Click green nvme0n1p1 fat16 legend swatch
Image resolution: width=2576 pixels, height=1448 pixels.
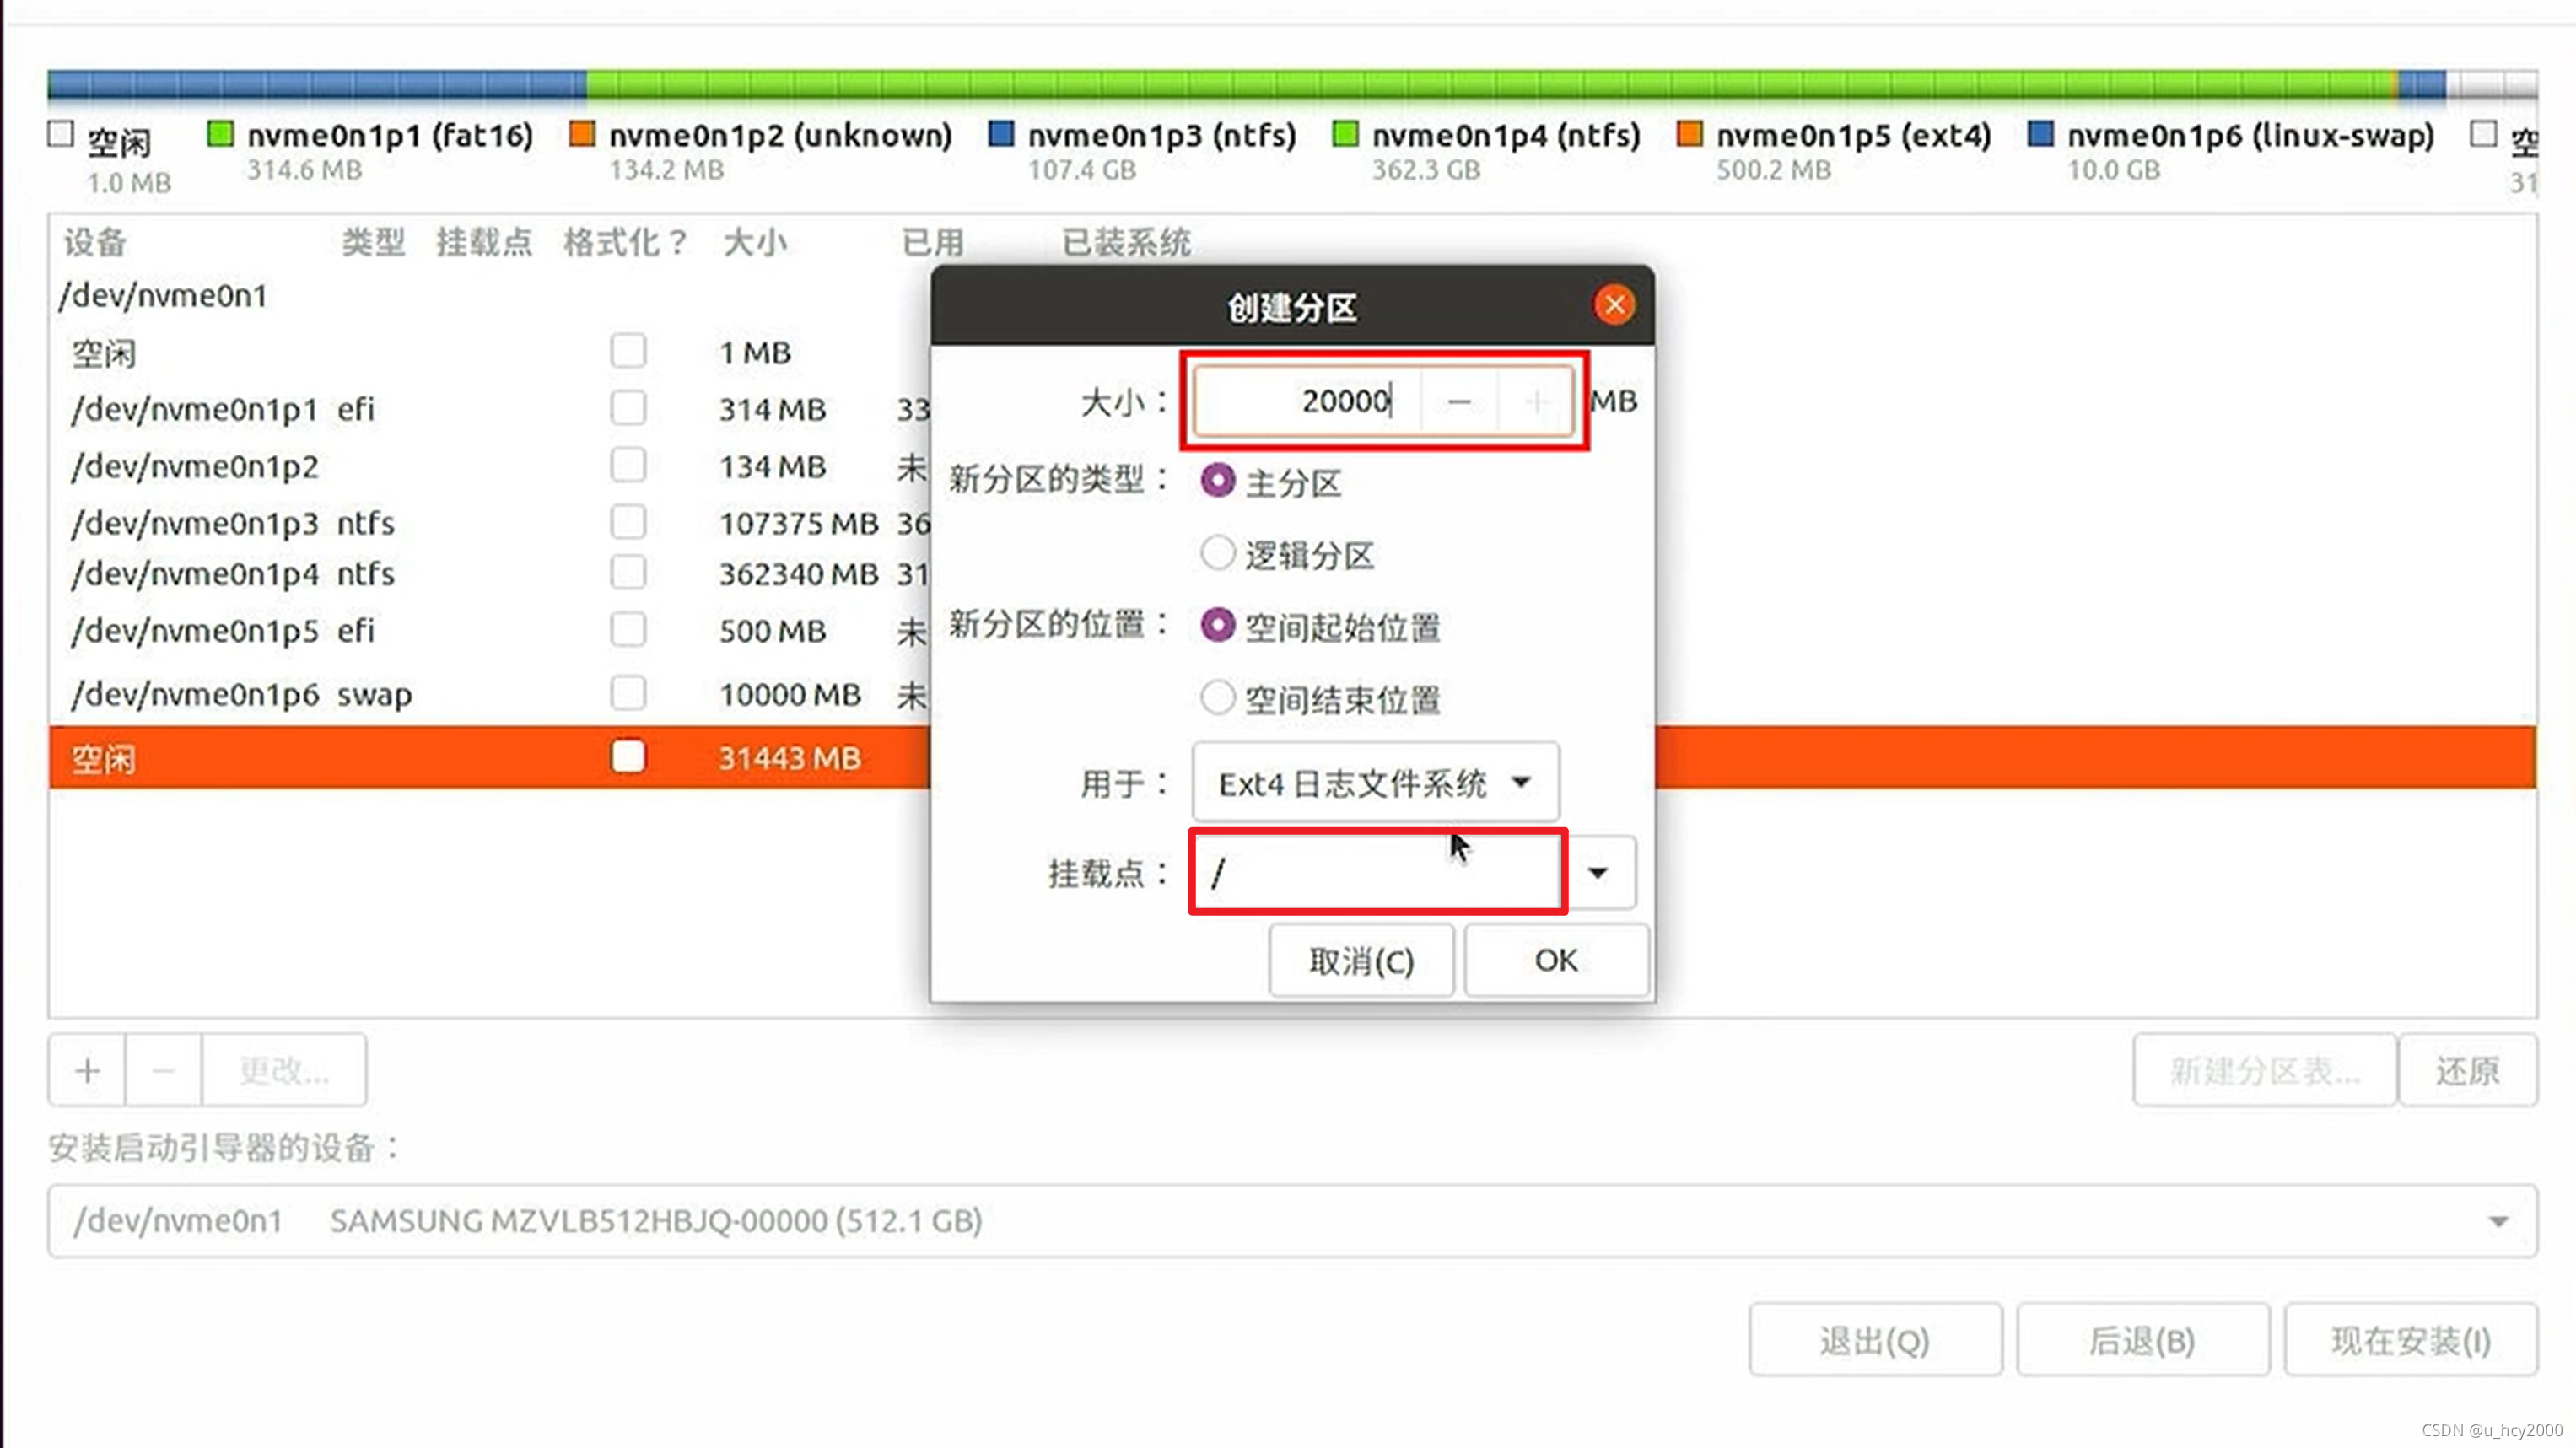[220, 134]
